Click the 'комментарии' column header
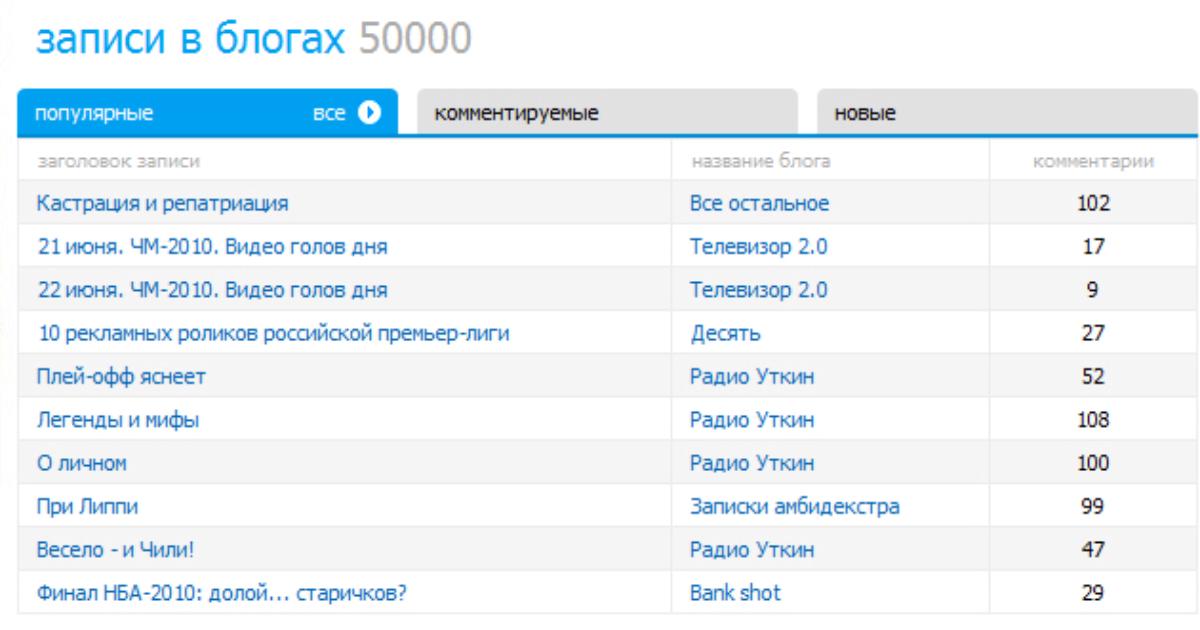This screenshot has height=630, width=1200. coord(1095,160)
